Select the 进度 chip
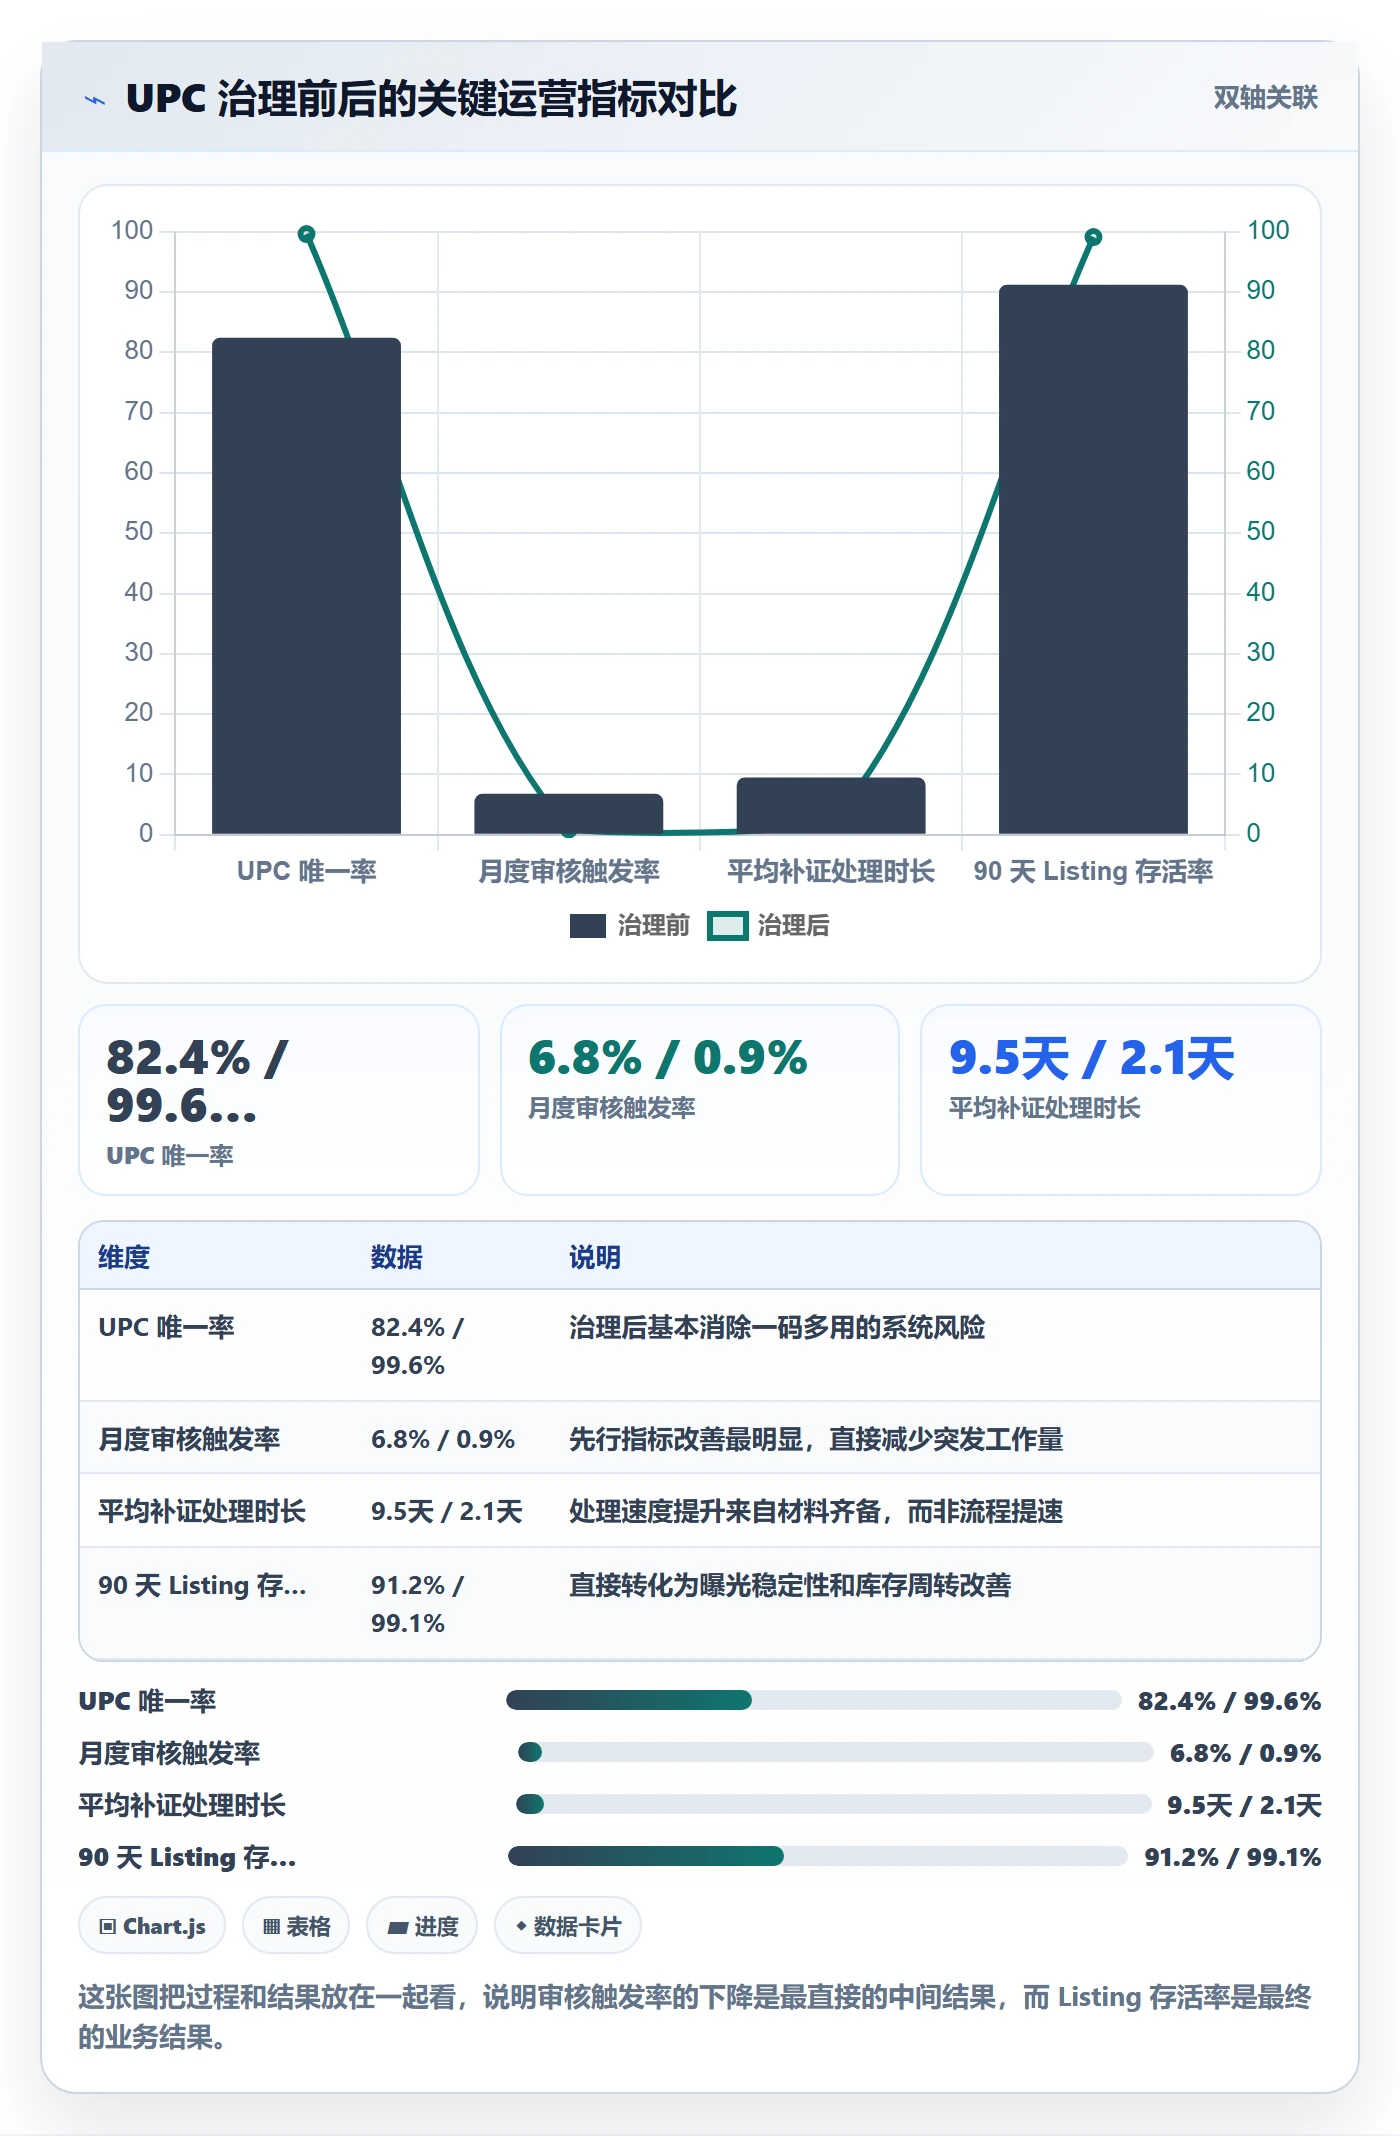 pos(422,1926)
